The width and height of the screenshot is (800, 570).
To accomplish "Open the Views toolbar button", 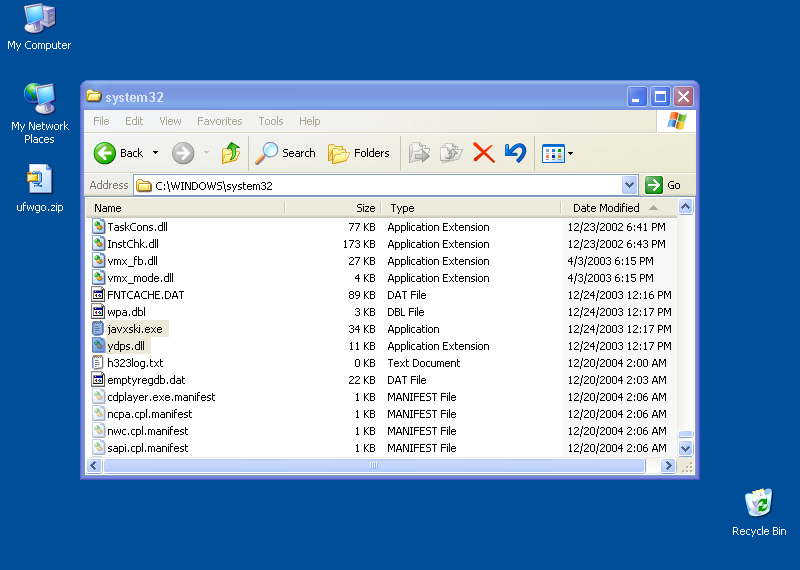I will tap(557, 153).
